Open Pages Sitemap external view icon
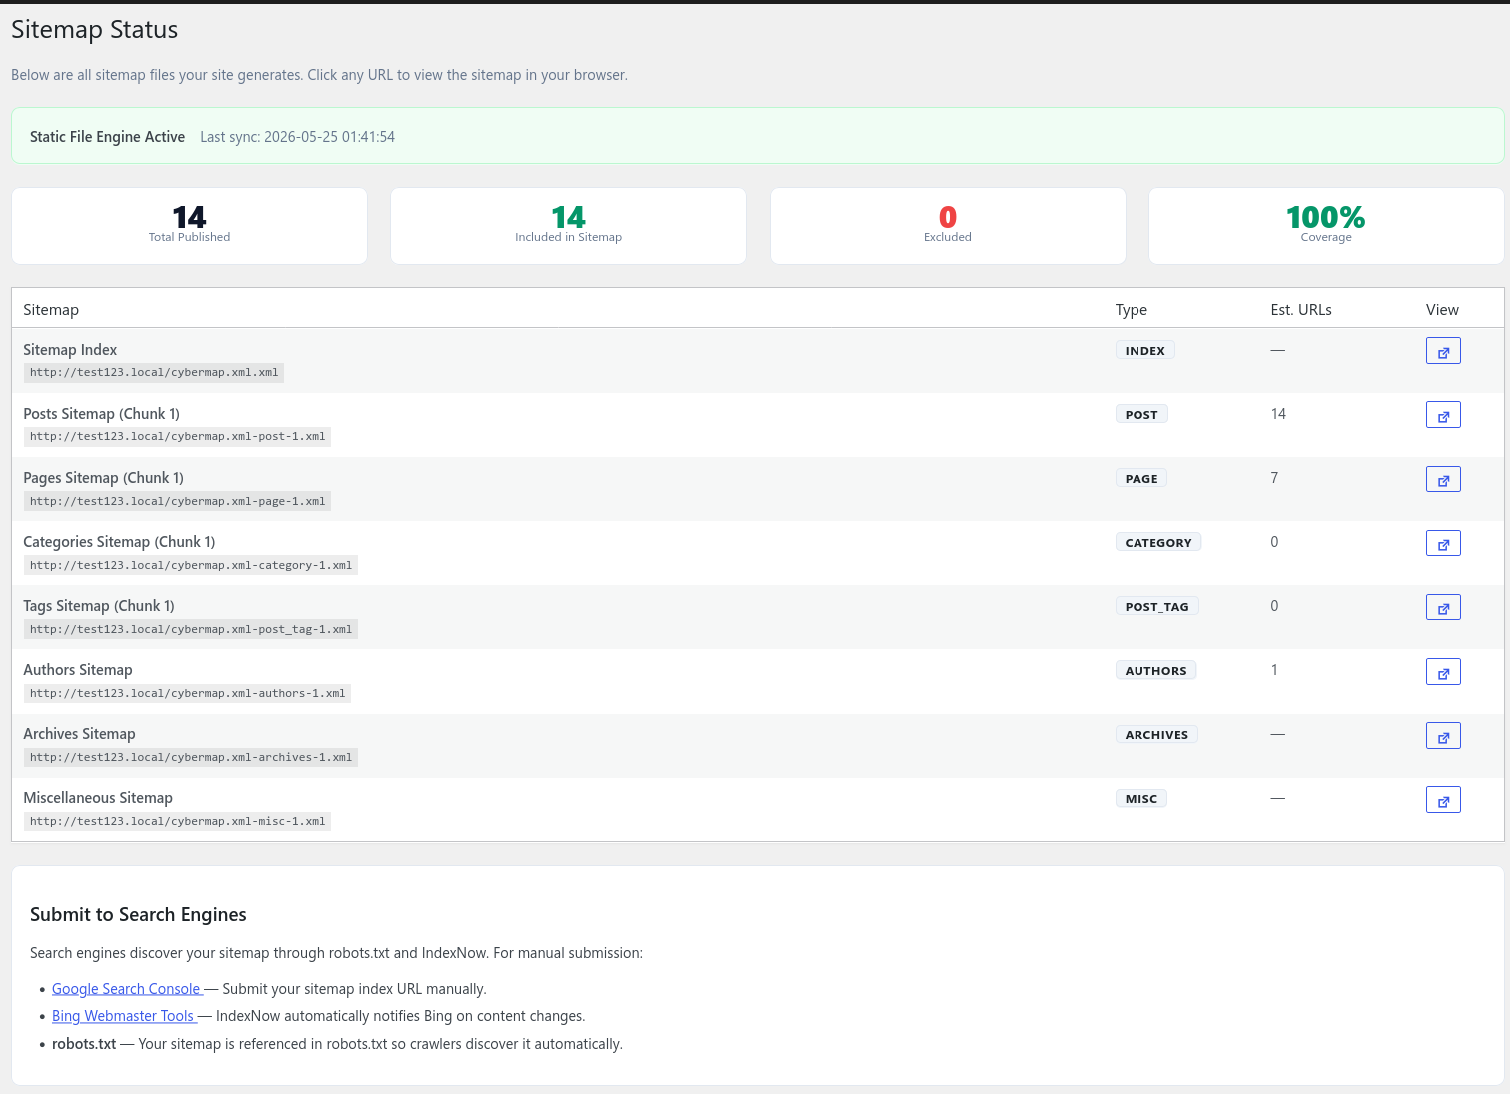 (1443, 479)
